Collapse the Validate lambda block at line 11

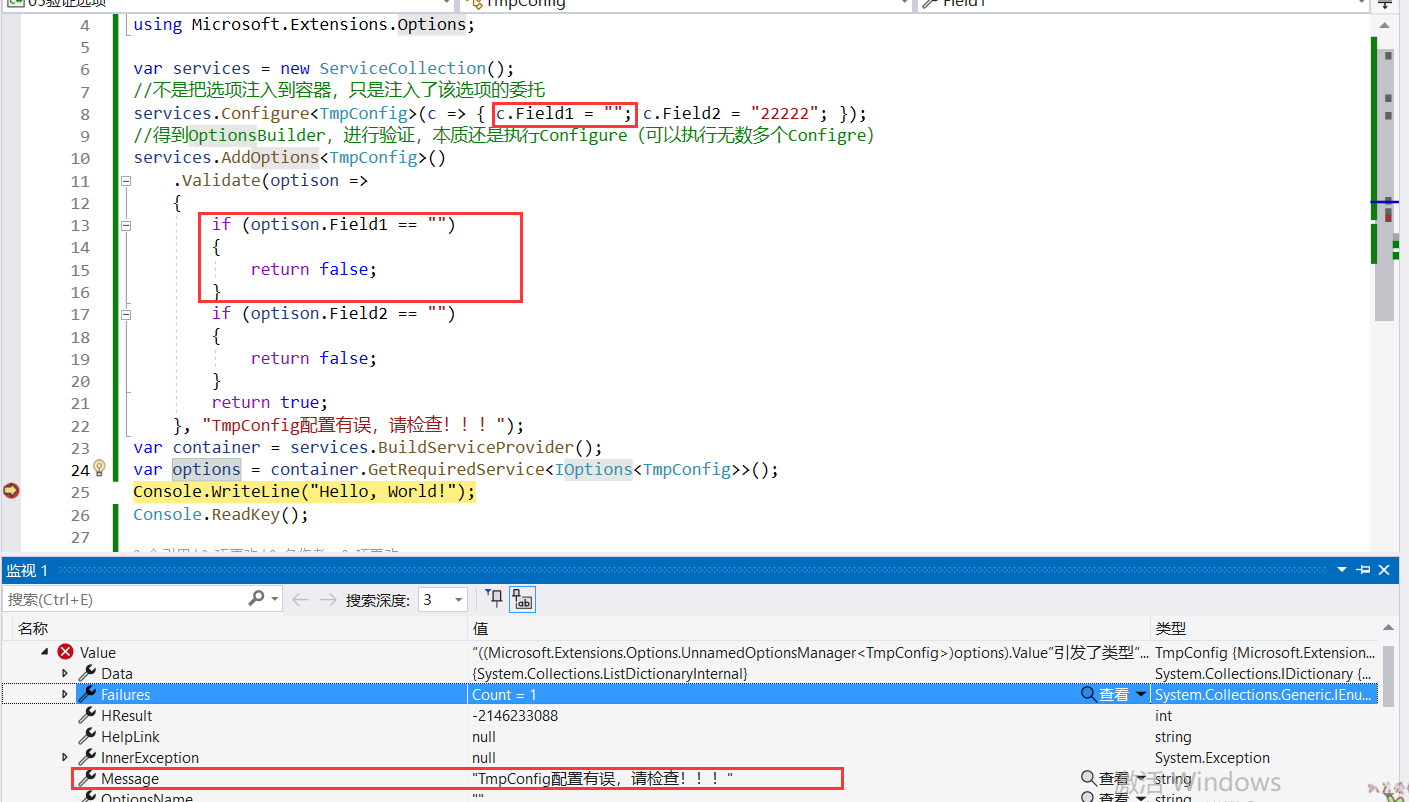click(x=126, y=181)
